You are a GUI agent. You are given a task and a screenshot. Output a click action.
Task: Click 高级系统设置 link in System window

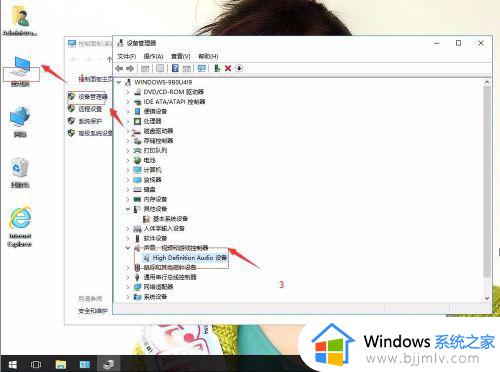coord(95,133)
